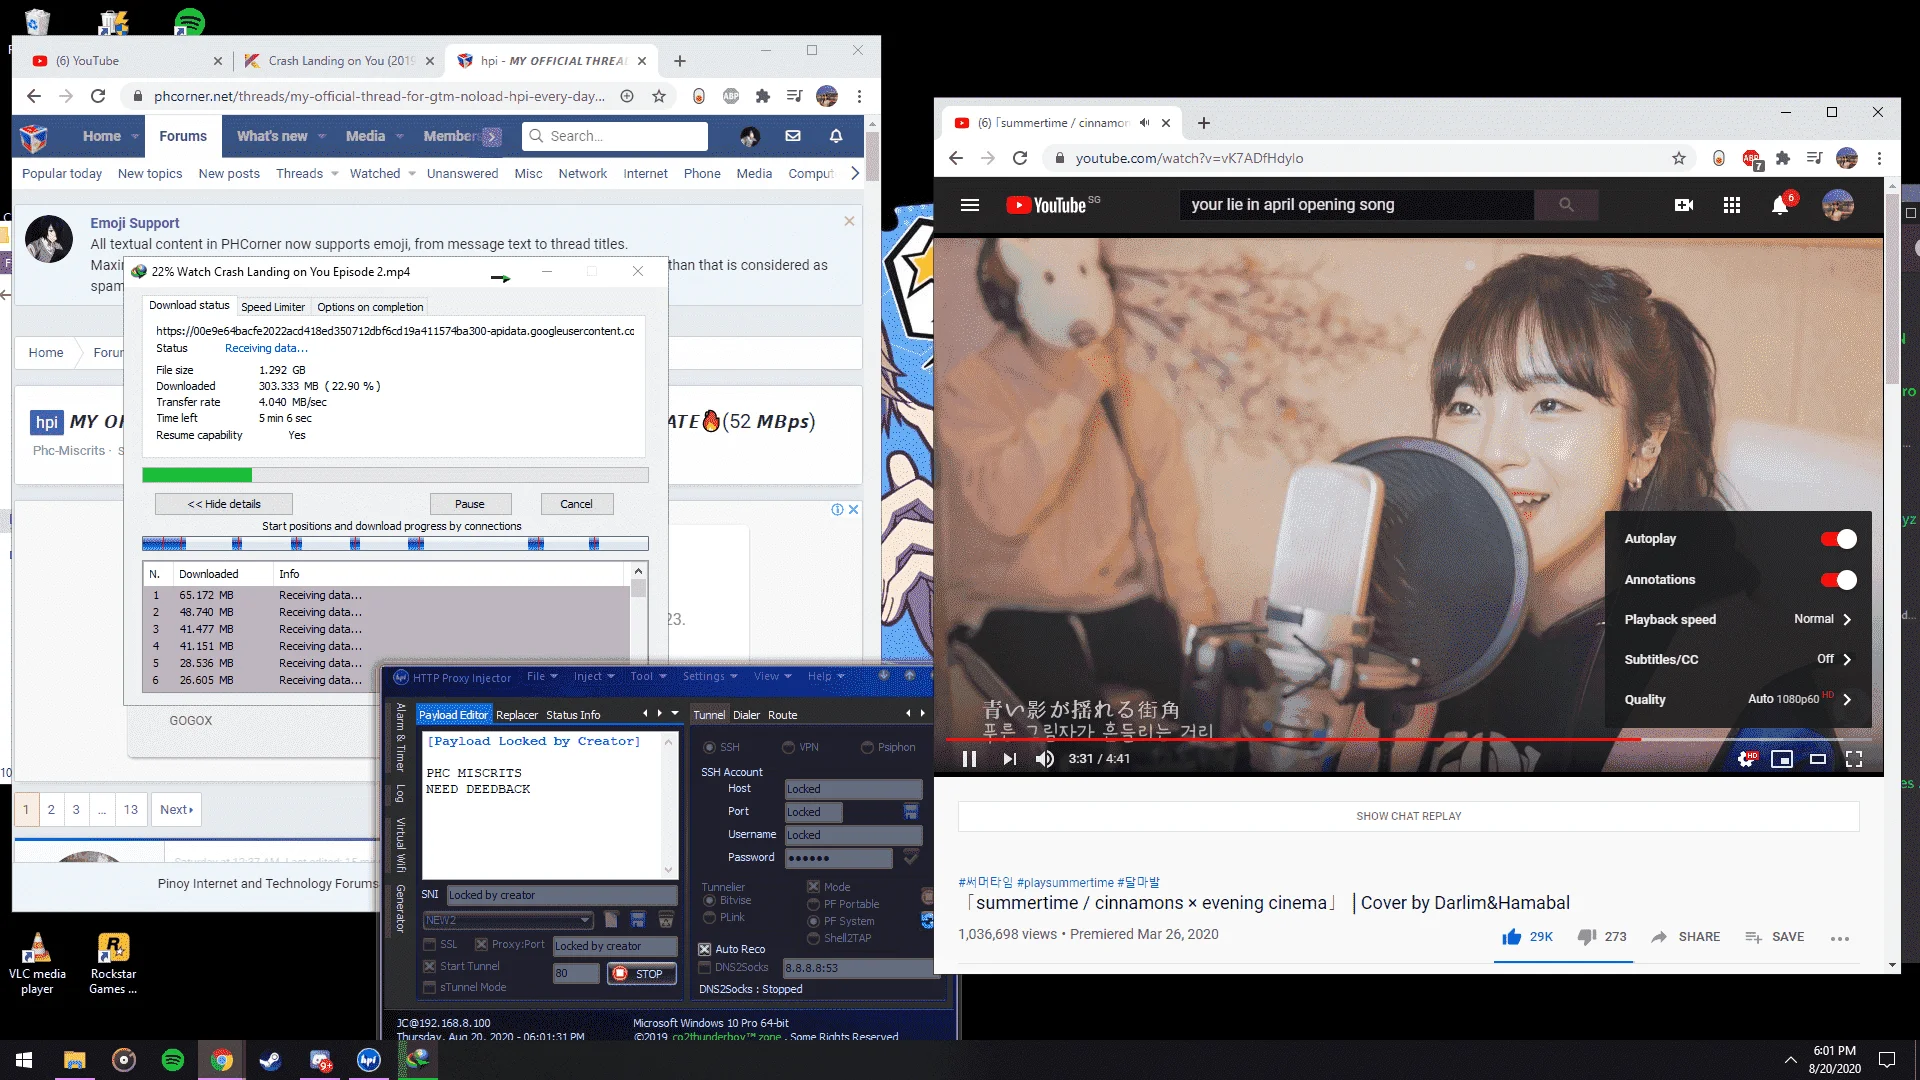Seek on the YouTube video progress bar

(x=1408, y=739)
